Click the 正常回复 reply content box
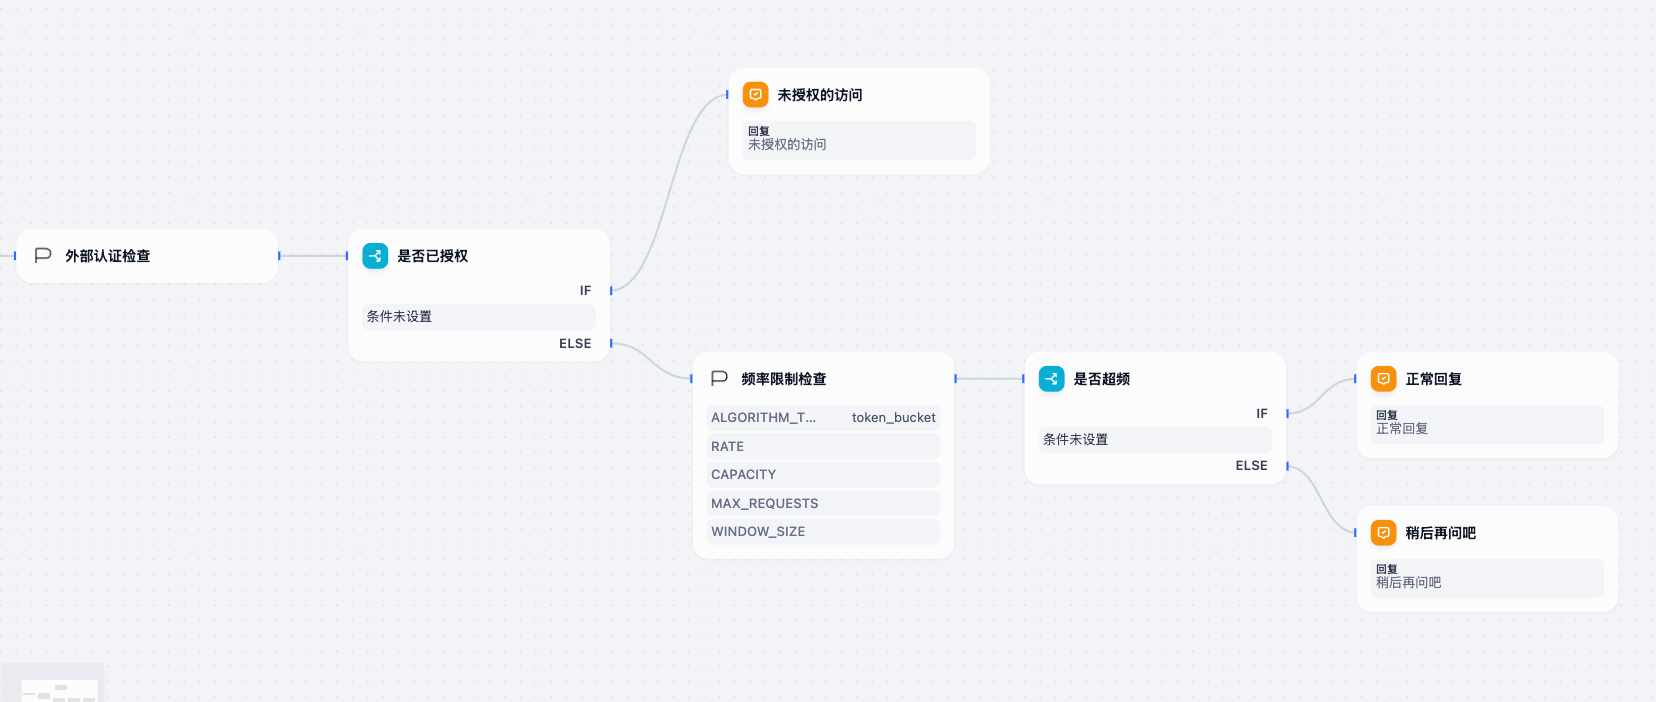1656x702 pixels. [1487, 424]
